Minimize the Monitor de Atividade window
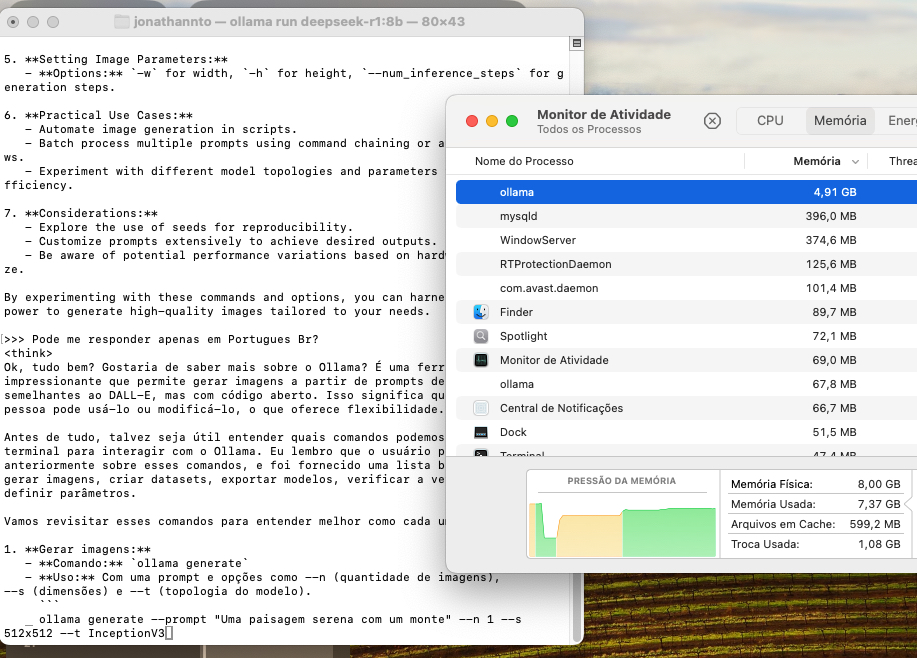 tap(492, 121)
